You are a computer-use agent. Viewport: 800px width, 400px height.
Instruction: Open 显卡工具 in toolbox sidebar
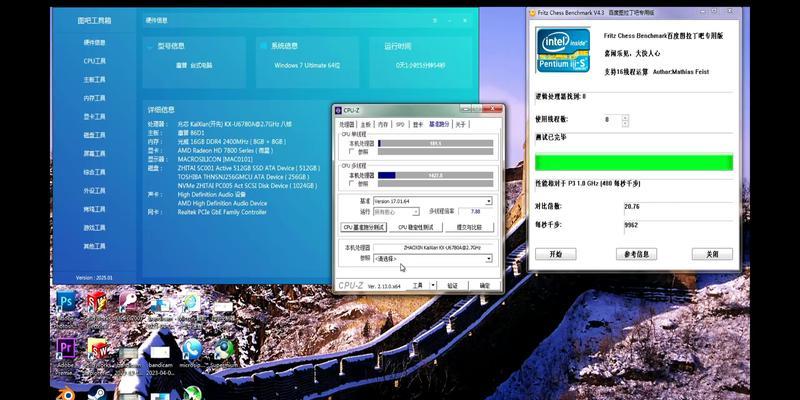(x=94, y=116)
